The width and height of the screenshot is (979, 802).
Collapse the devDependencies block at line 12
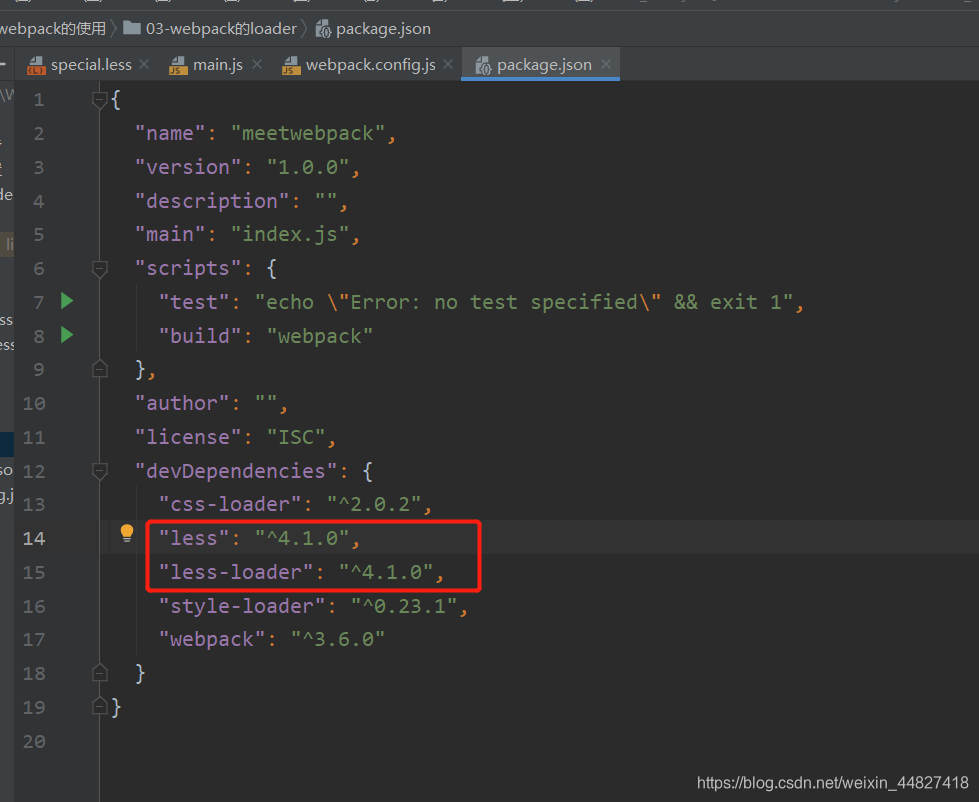tap(99, 471)
